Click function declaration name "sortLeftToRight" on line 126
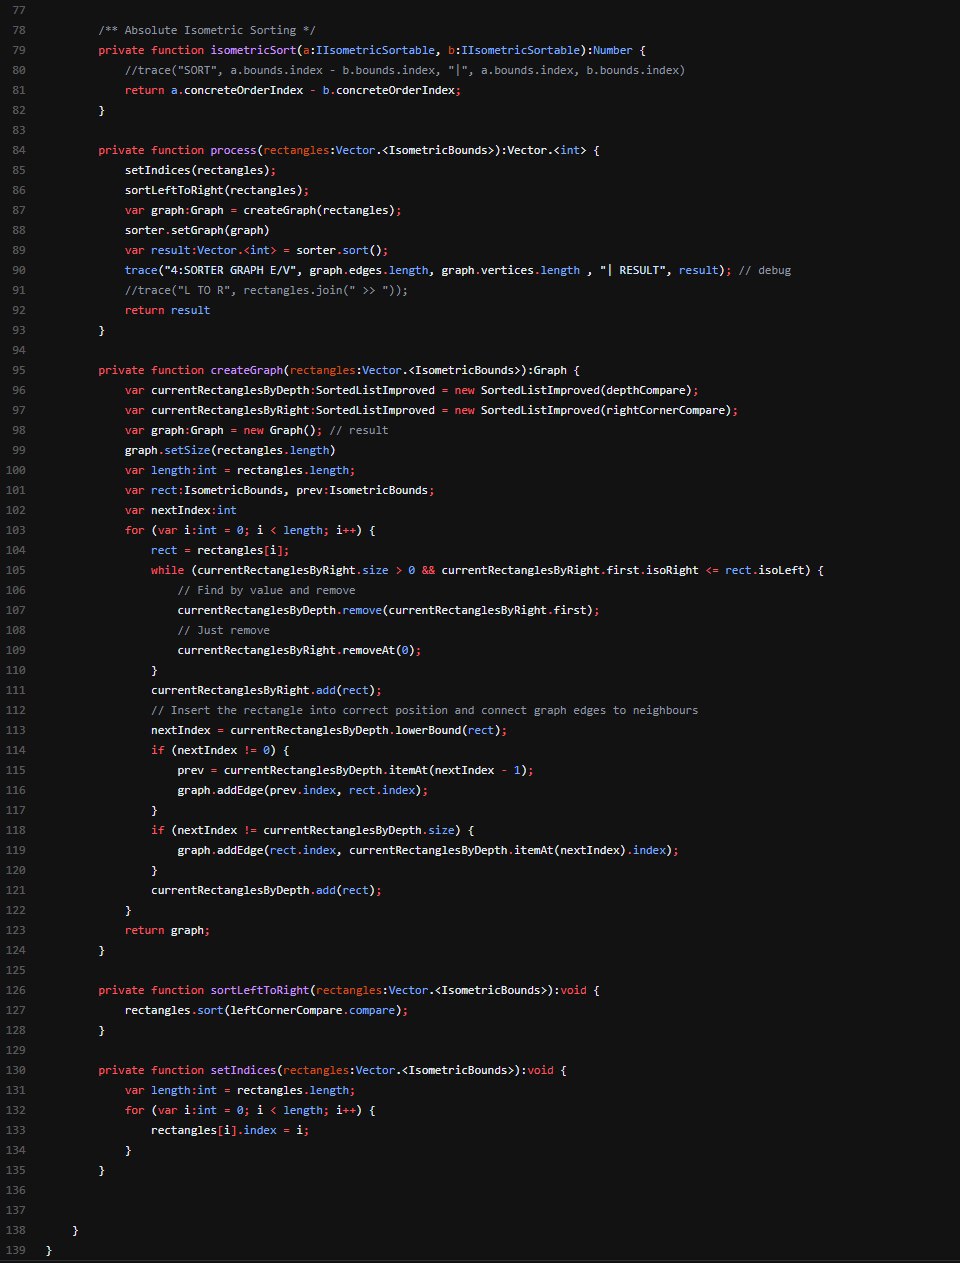The height and width of the screenshot is (1263, 960). point(259,990)
